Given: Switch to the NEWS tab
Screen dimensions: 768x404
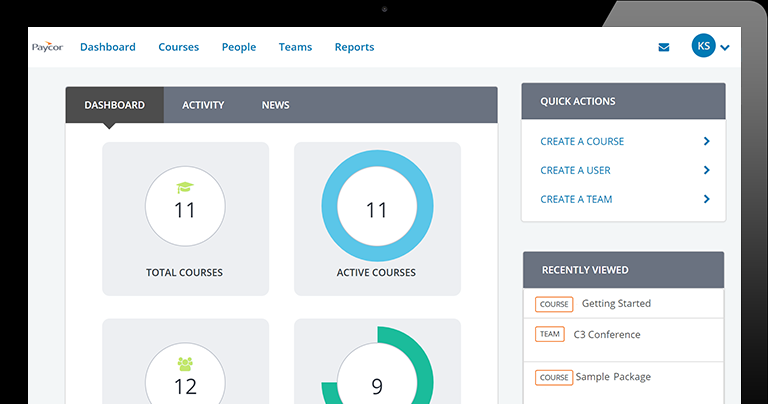Looking at the screenshot, I should tap(275, 105).
